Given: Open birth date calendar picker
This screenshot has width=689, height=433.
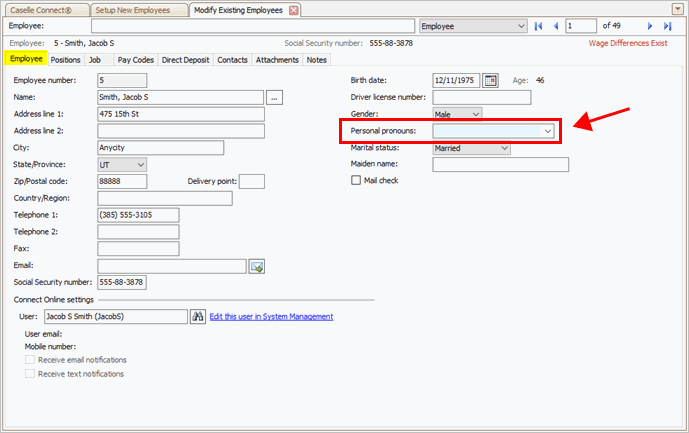Looking at the screenshot, I should (x=491, y=80).
